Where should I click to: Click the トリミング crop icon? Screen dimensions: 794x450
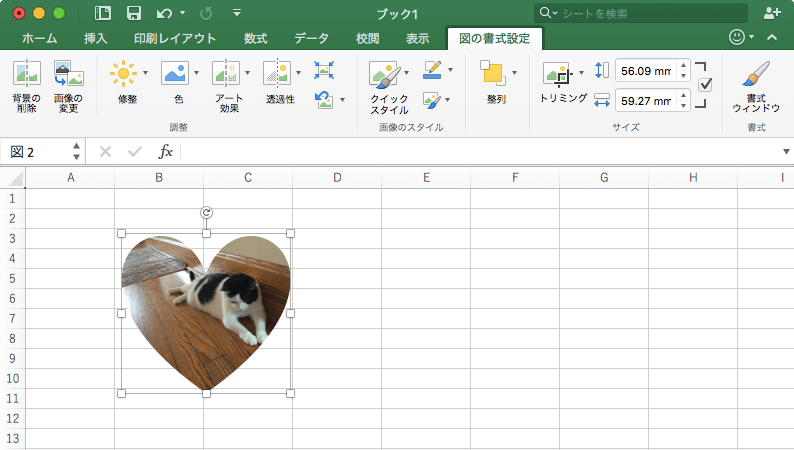(x=558, y=74)
